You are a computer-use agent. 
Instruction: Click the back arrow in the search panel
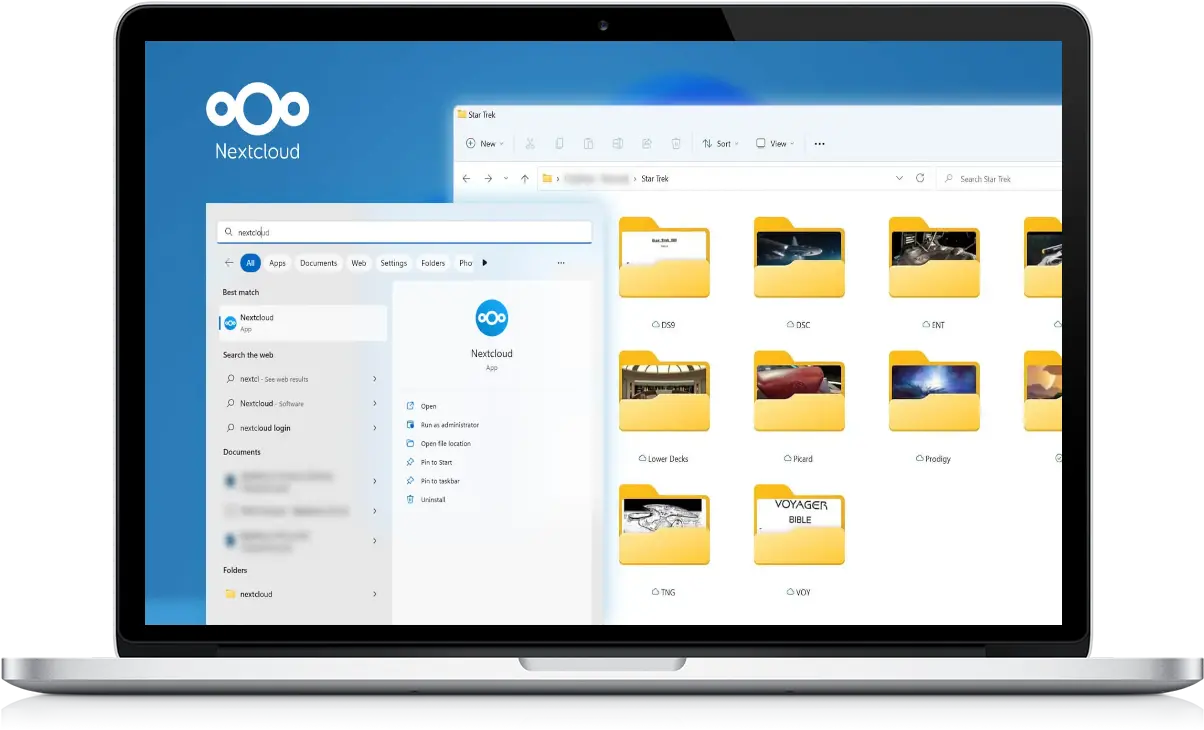[229, 263]
